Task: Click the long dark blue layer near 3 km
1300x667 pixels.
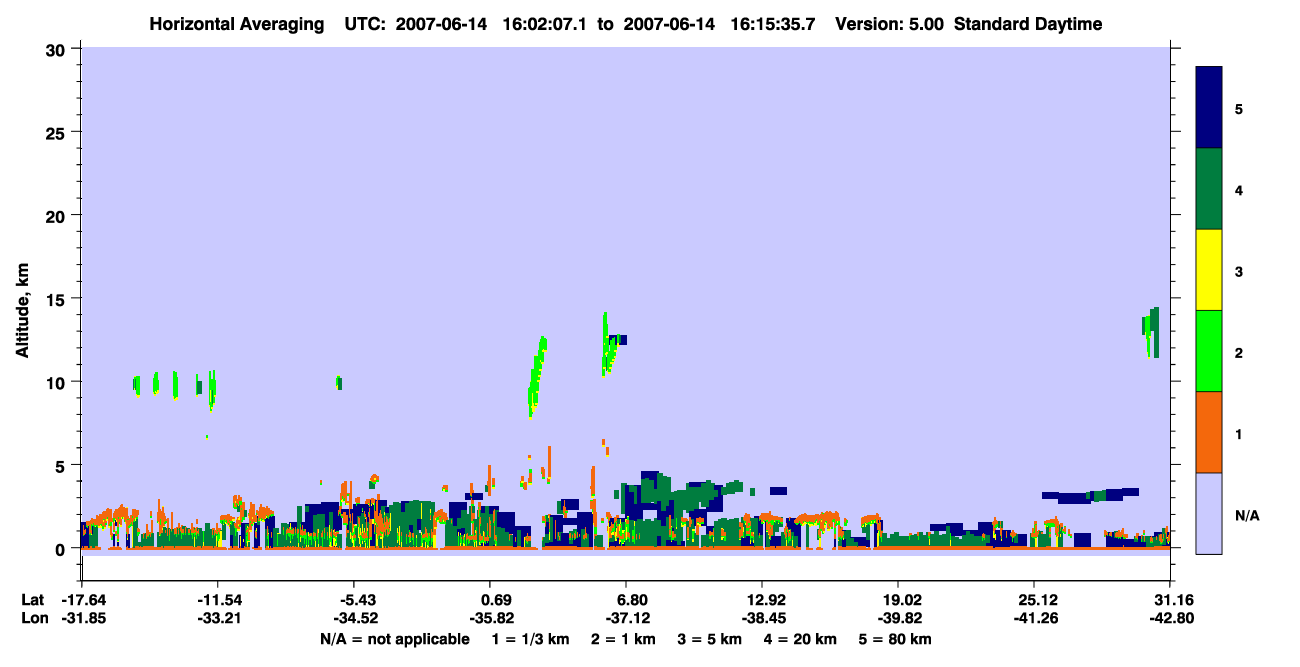Action: [1090, 495]
